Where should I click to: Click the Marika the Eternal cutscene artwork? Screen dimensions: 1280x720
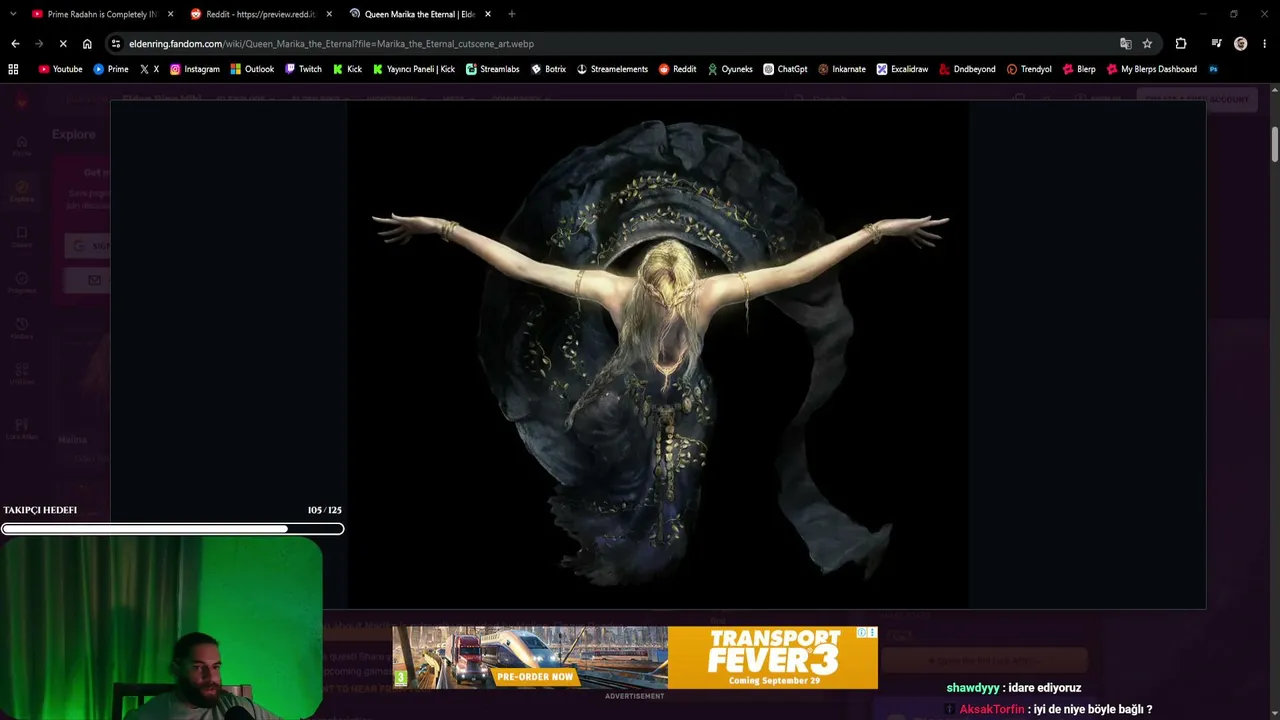pyautogui.click(x=658, y=354)
